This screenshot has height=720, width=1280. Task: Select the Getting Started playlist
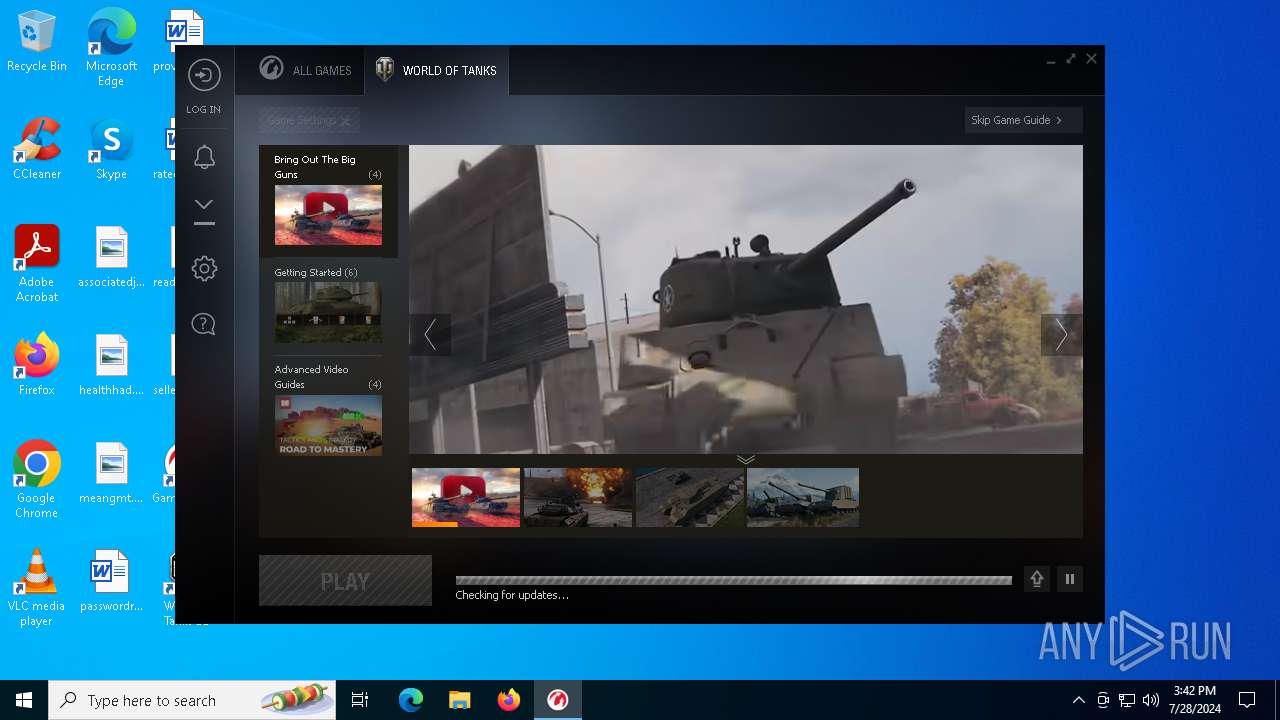(328, 305)
